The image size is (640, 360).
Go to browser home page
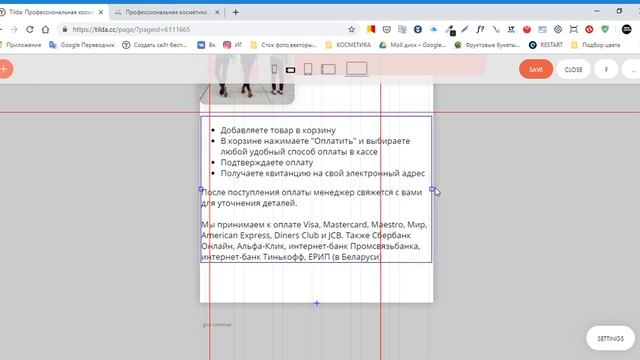pyautogui.click(x=45, y=29)
